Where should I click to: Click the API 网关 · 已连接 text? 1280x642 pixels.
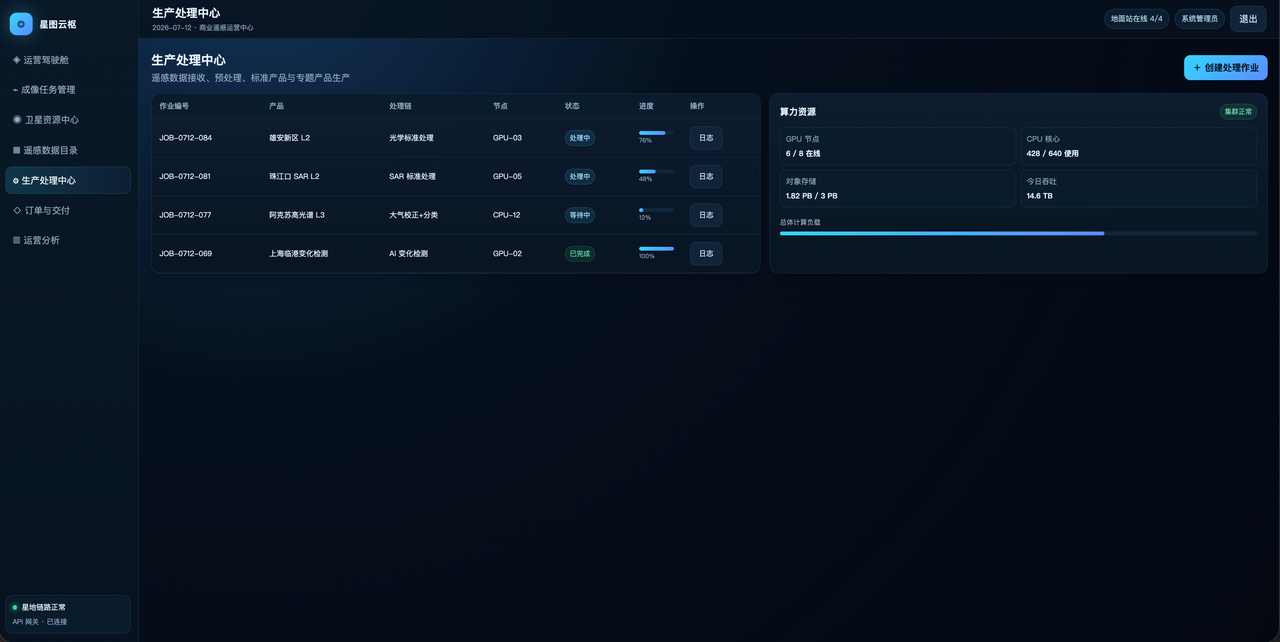[x=40, y=621]
